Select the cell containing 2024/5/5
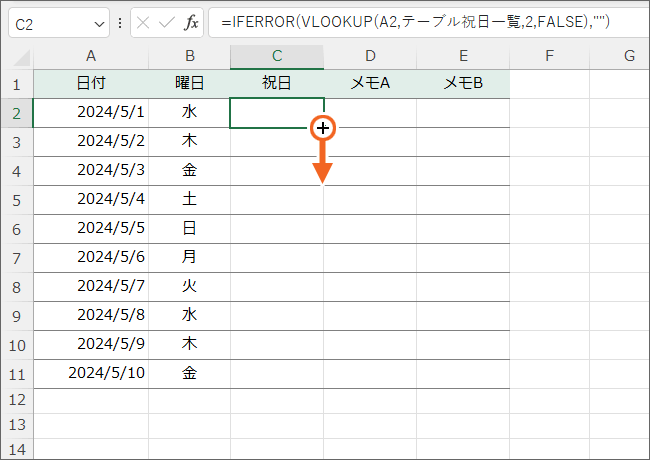 (91, 229)
